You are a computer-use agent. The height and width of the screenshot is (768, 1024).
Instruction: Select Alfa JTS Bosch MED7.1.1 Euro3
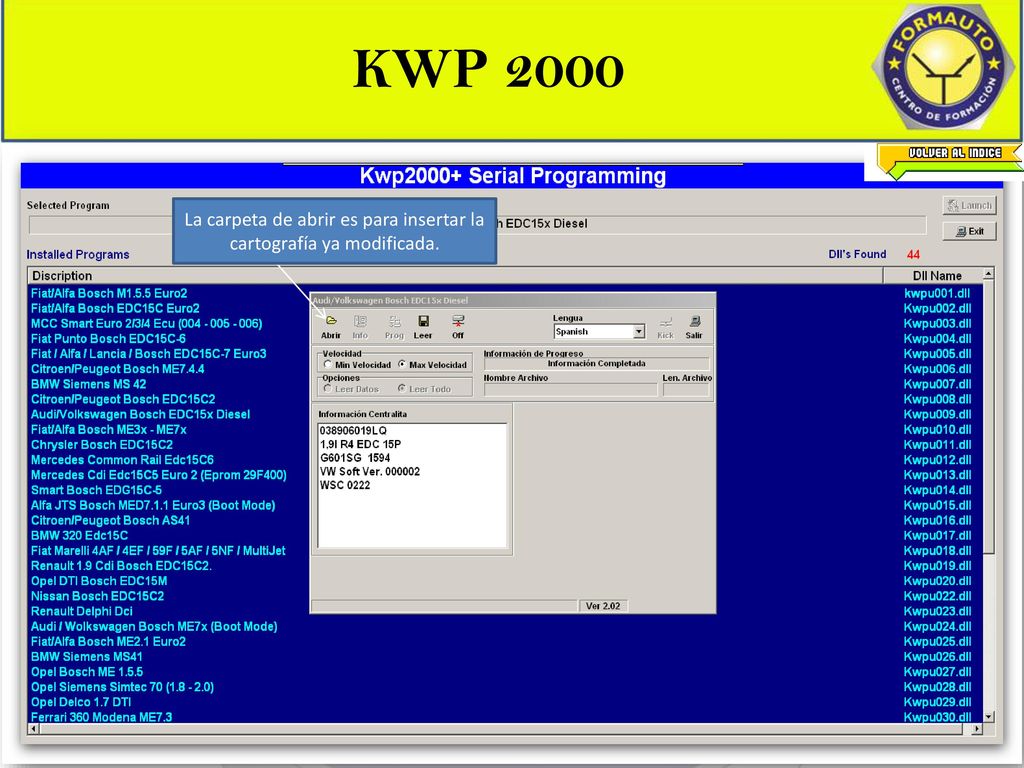(153, 505)
